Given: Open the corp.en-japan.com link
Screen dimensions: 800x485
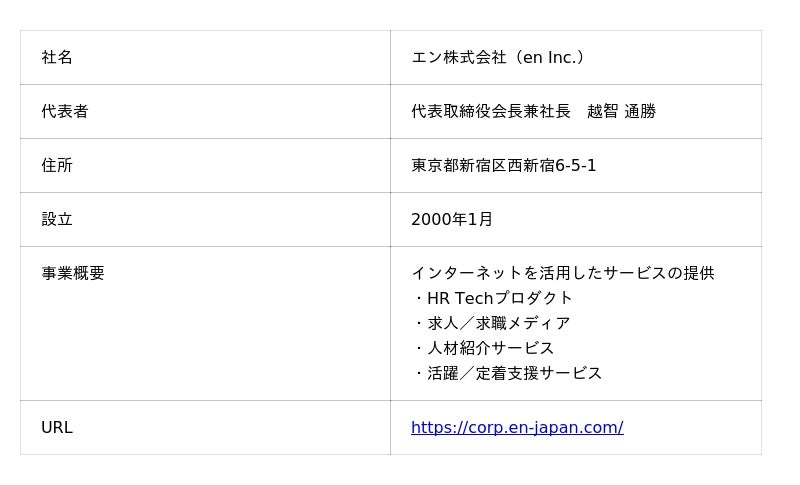Looking at the screenshot, I should 517,428.
